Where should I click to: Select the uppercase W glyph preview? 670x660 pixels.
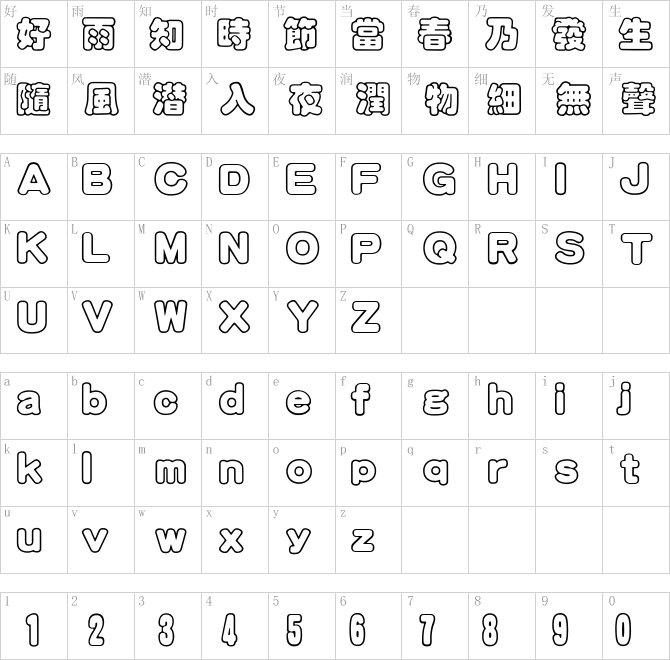(171, 317)
